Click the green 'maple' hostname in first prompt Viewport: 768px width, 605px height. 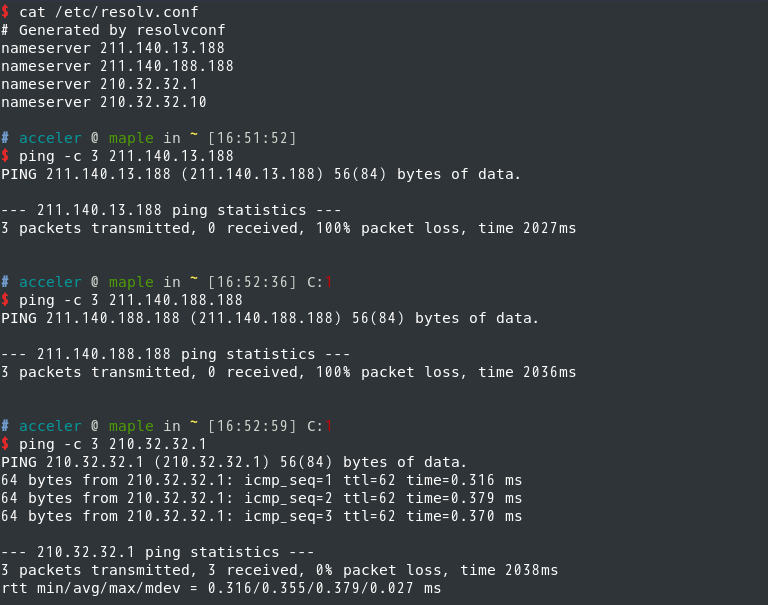point(131,139)
